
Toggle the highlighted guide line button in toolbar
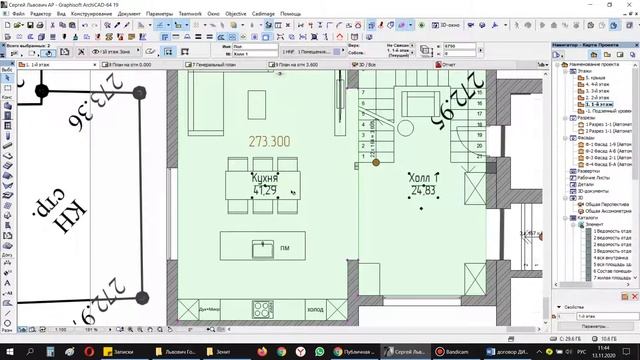(160, 25)
